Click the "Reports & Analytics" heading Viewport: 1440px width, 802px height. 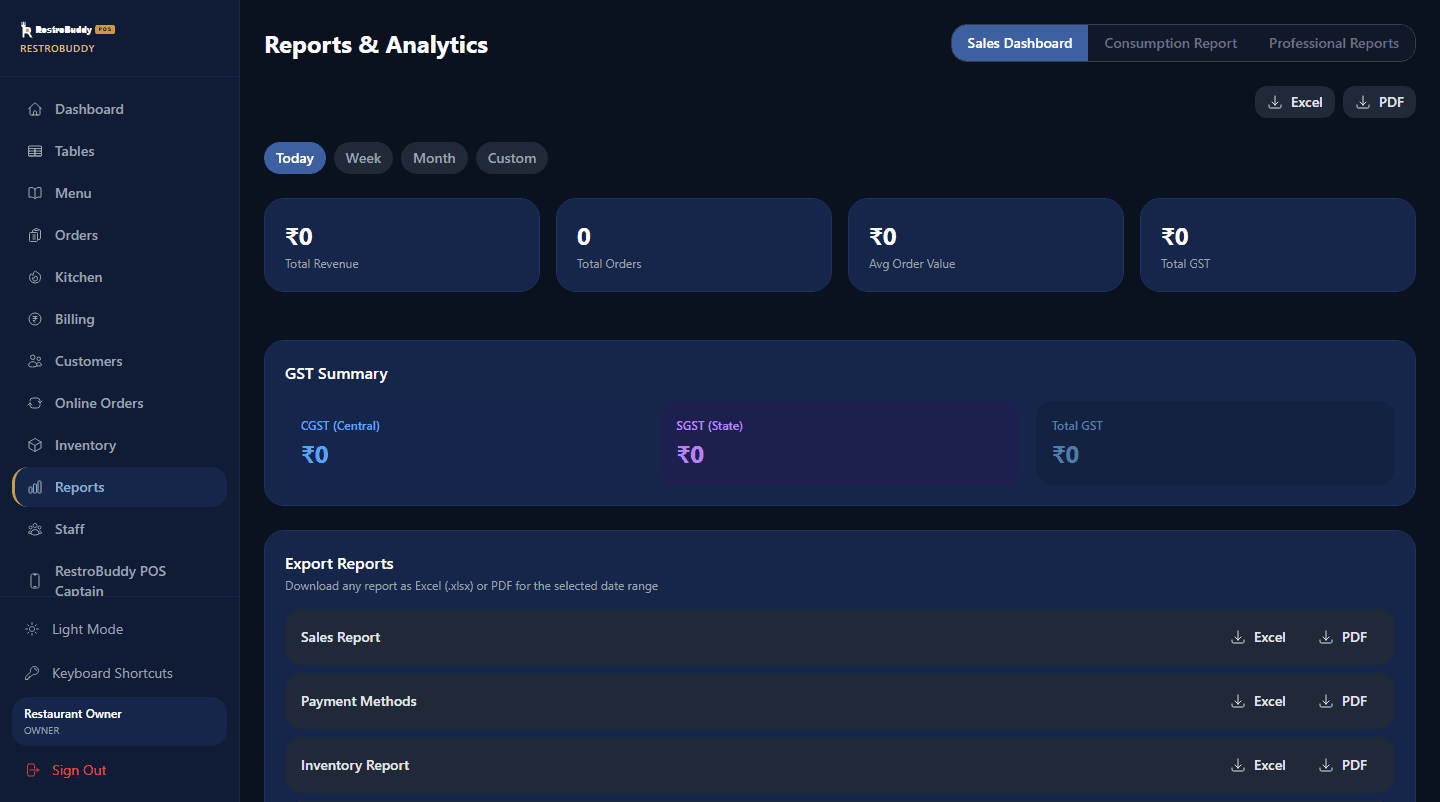pyautogui.click(x=376, y=45)
